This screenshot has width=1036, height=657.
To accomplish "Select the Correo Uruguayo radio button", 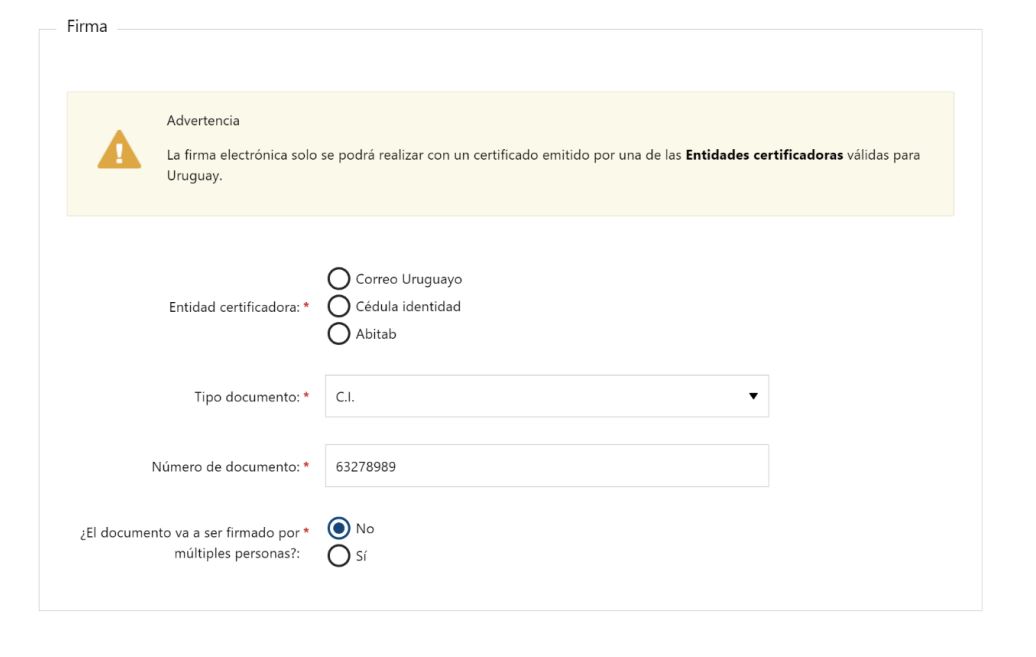I will (338, 279).
